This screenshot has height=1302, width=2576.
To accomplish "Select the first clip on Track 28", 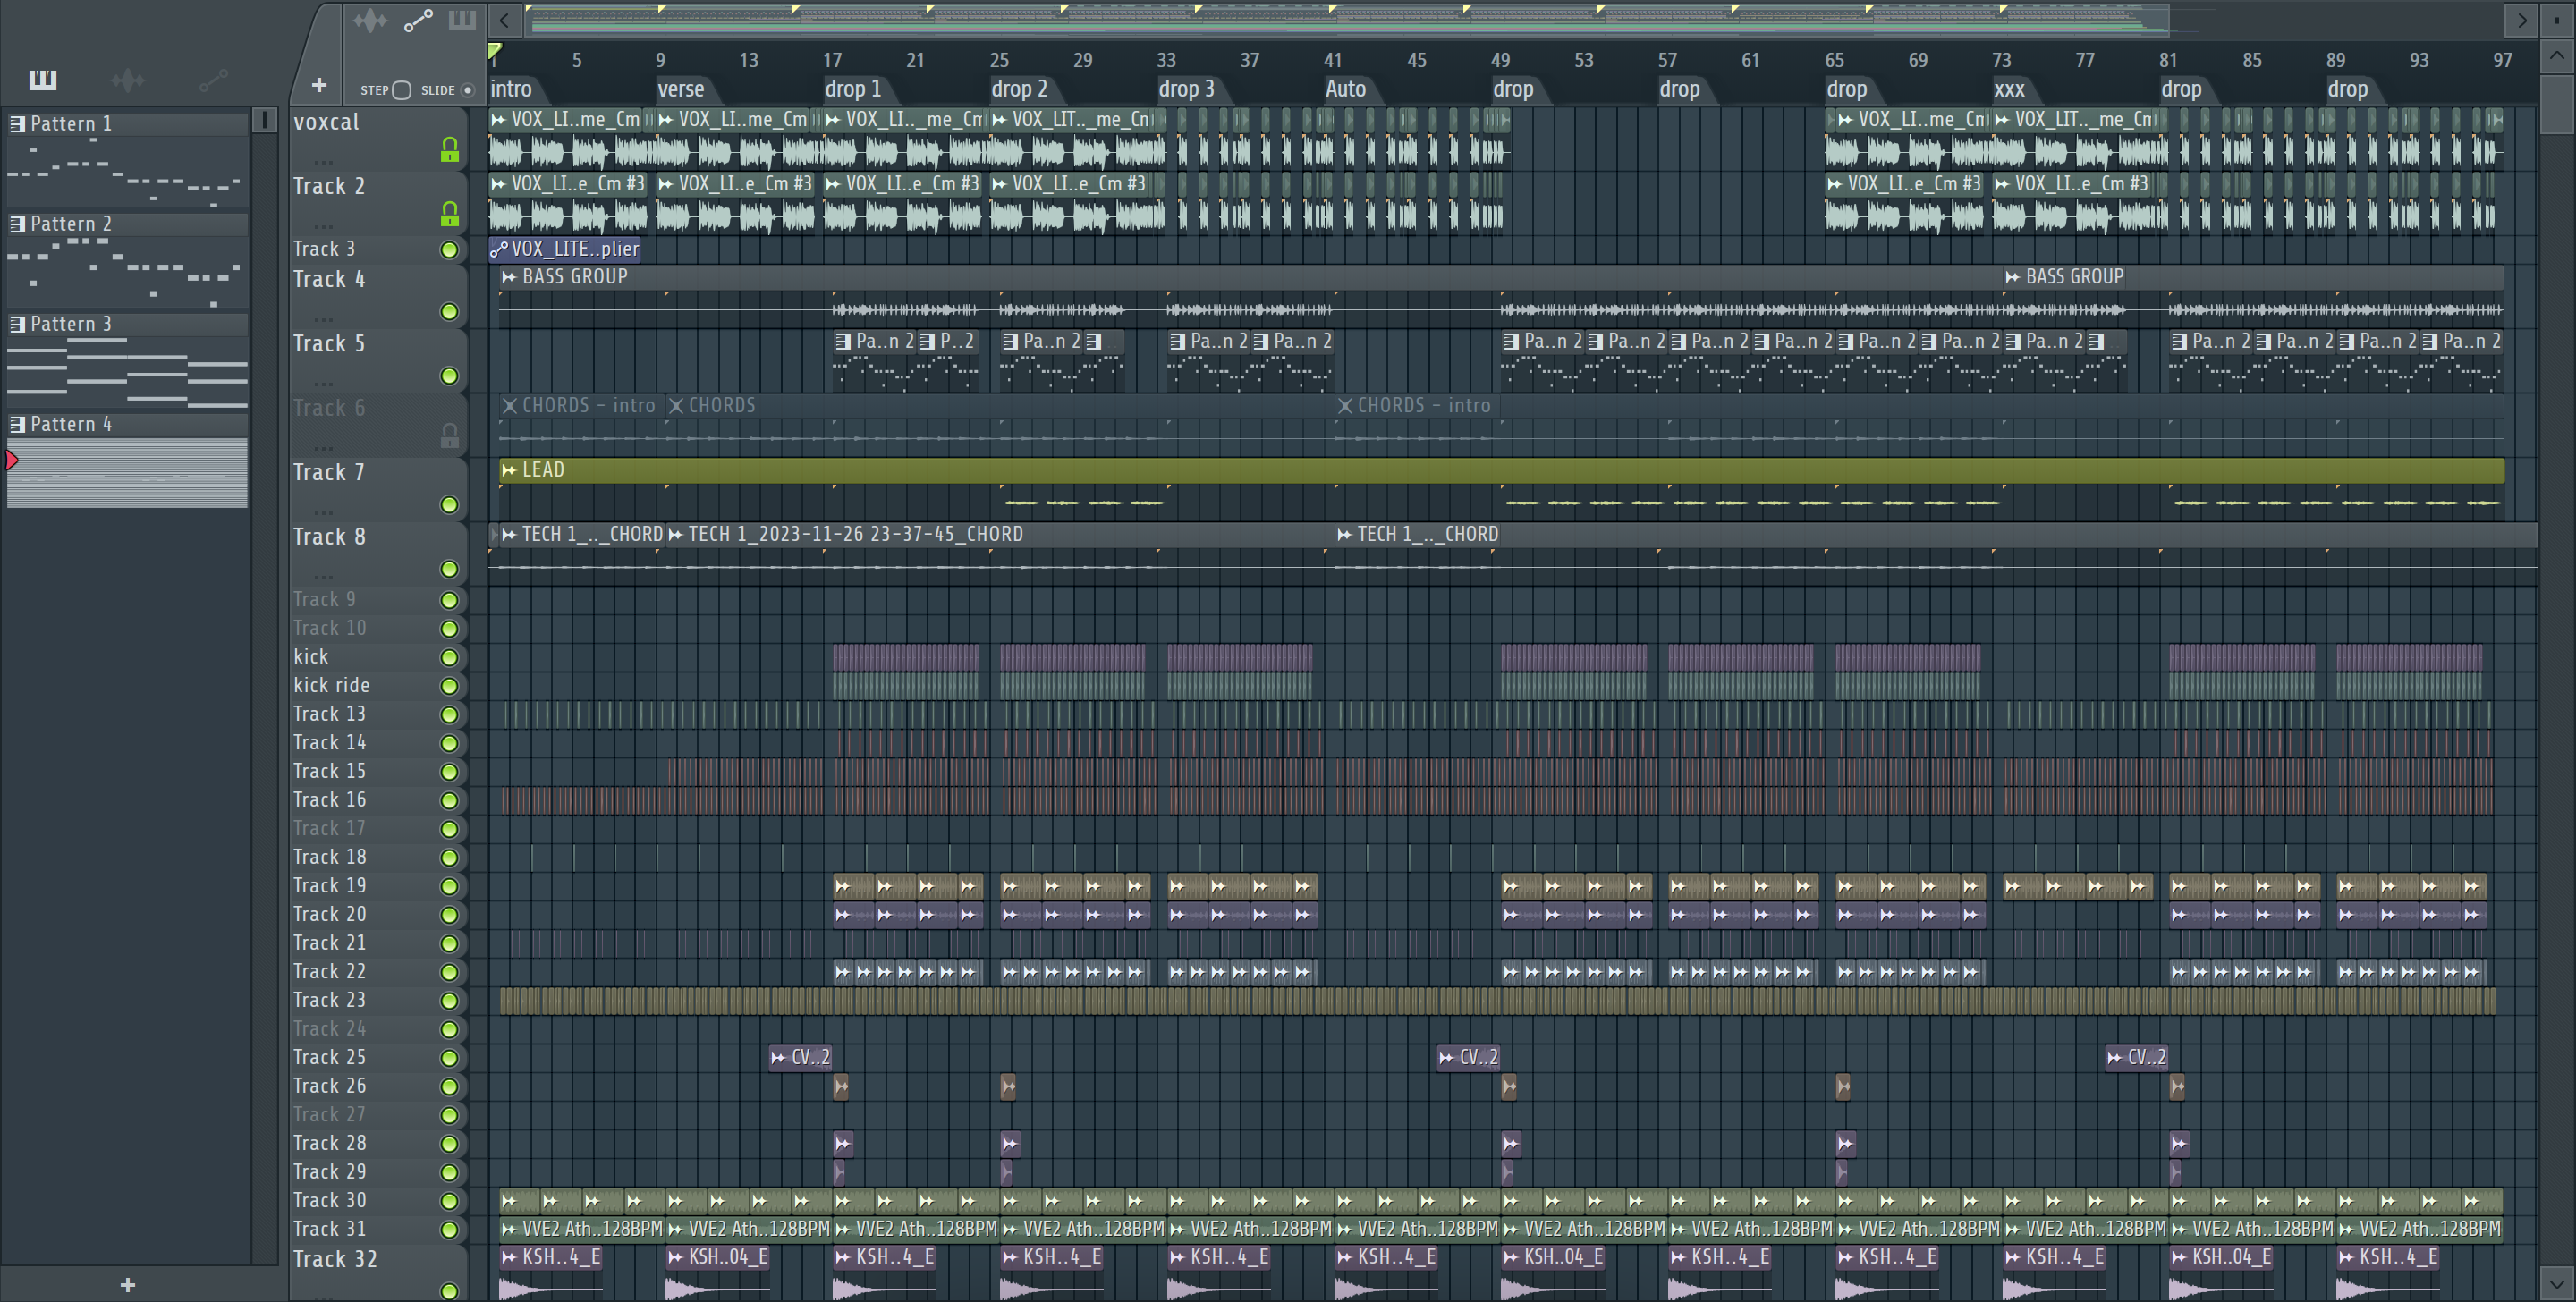I will 843,1143.
